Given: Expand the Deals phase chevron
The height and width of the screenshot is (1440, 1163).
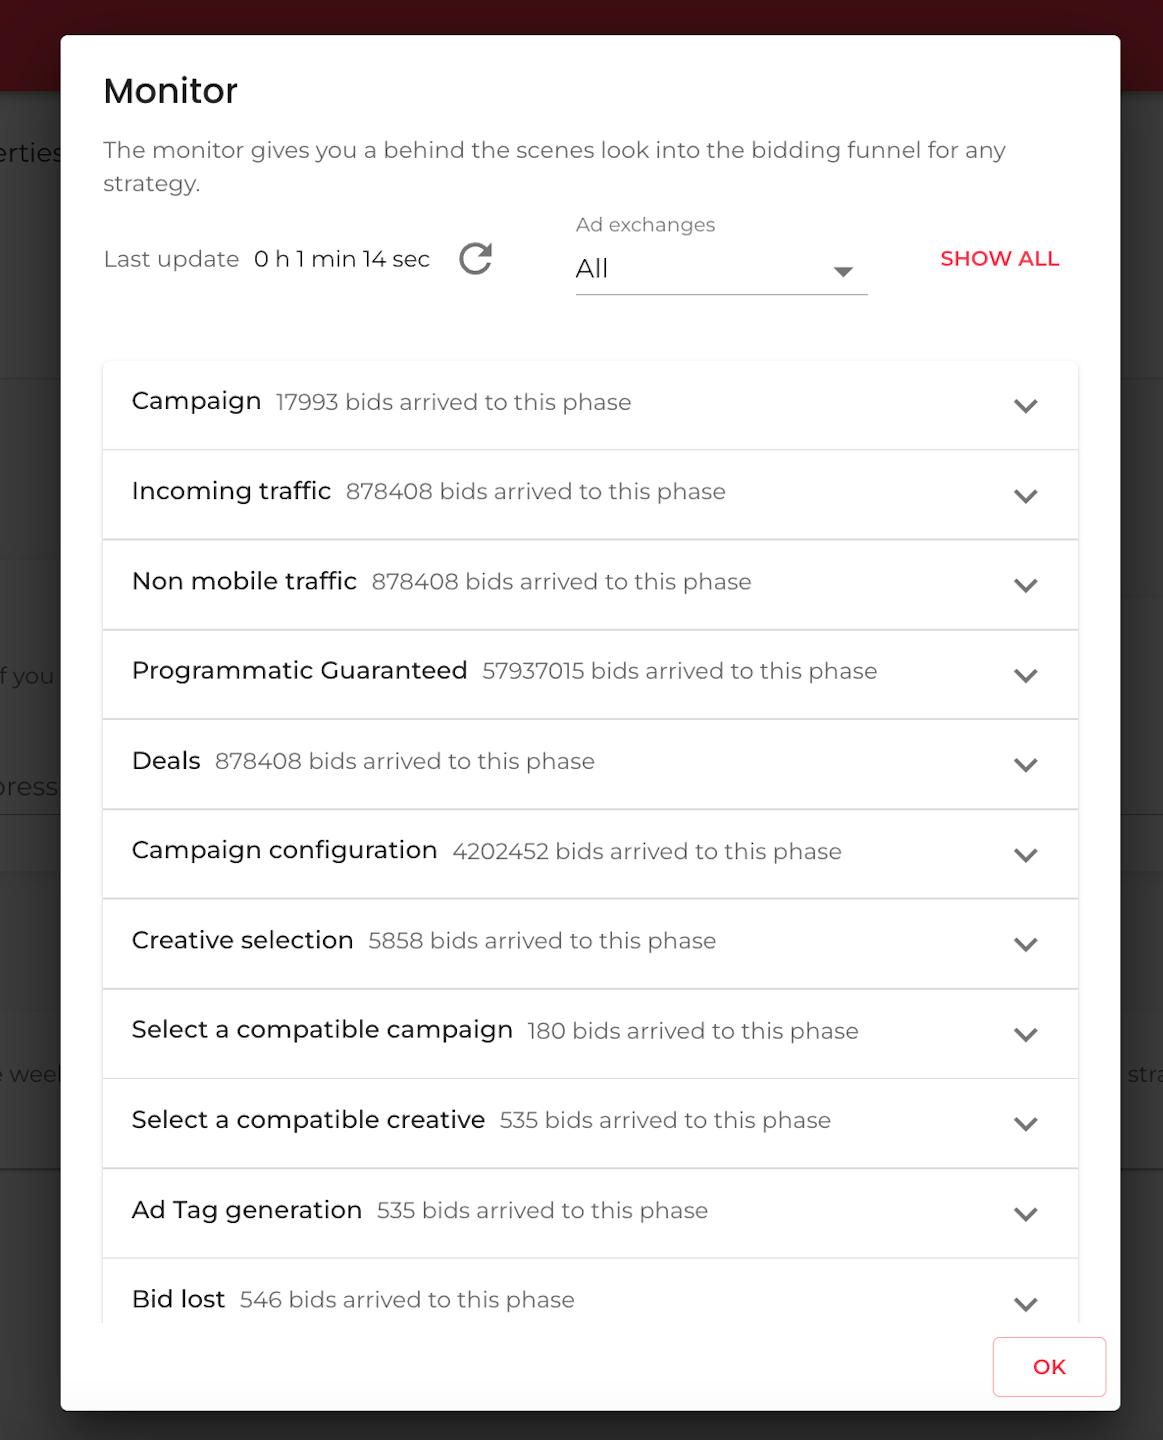Looking at the screenshot, I should [x=1025, y=765].
